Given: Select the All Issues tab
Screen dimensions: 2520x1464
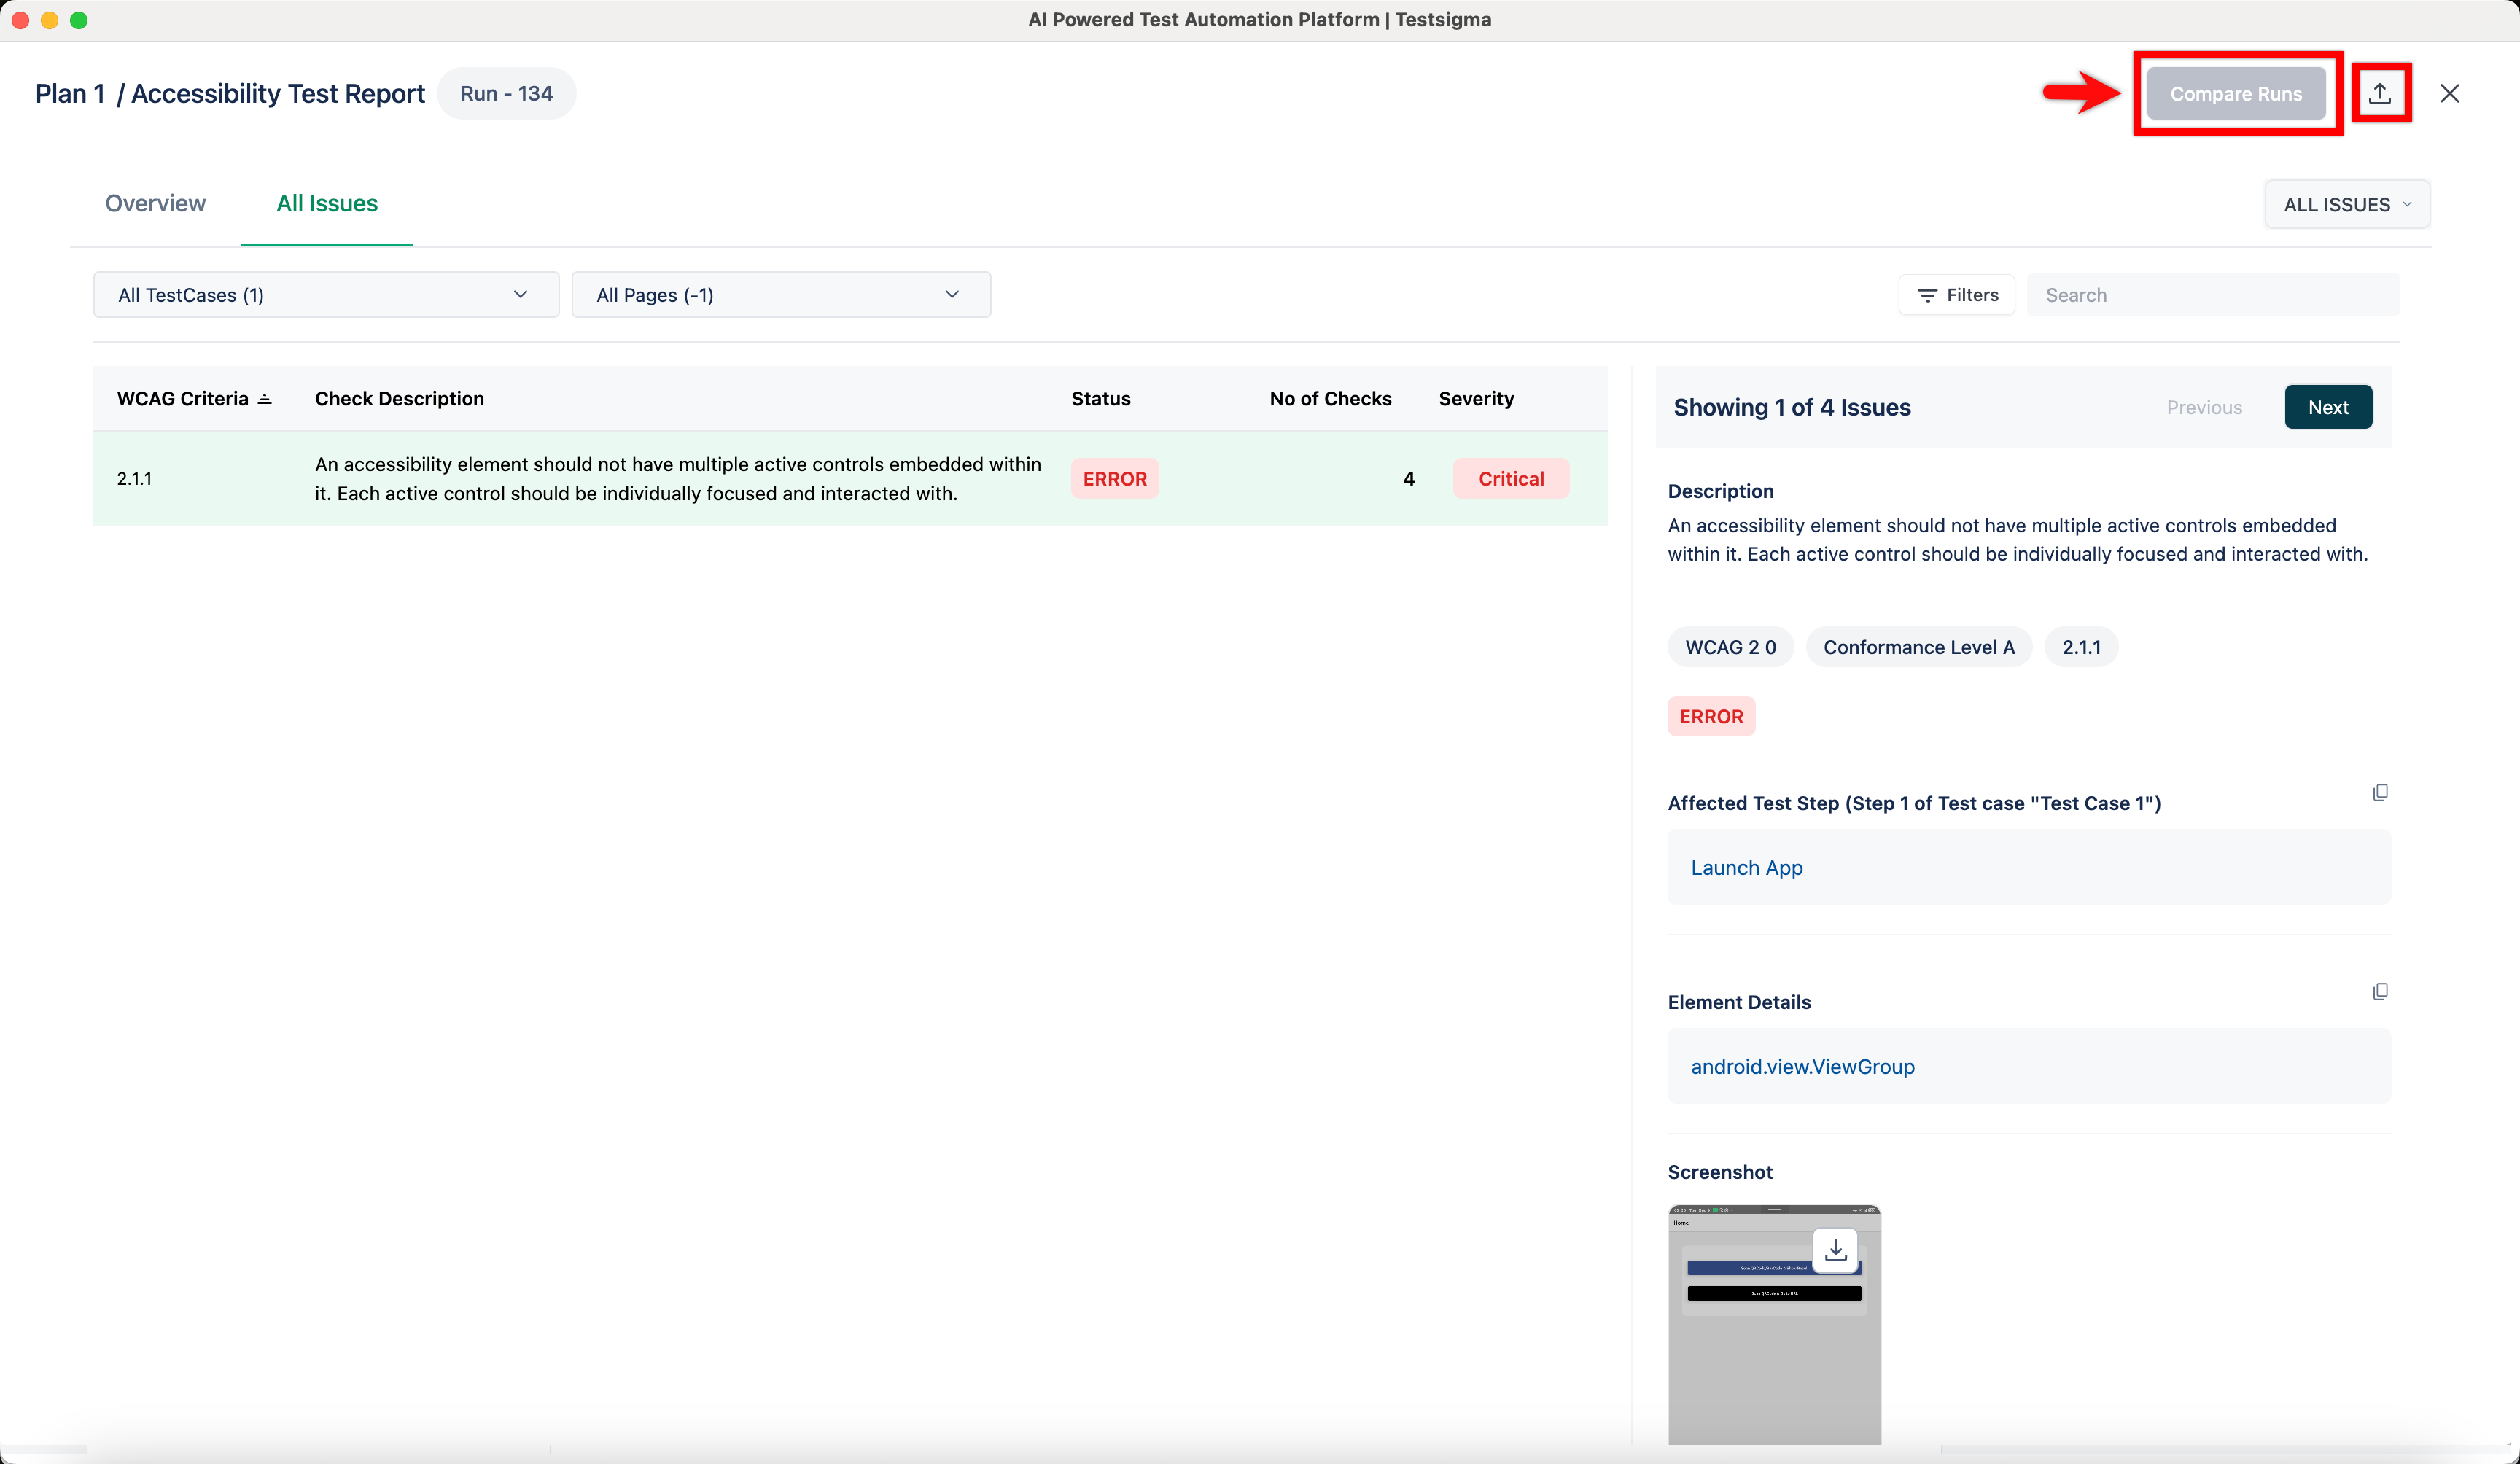Looking at the screenshot, I should [x=326, y=203].
